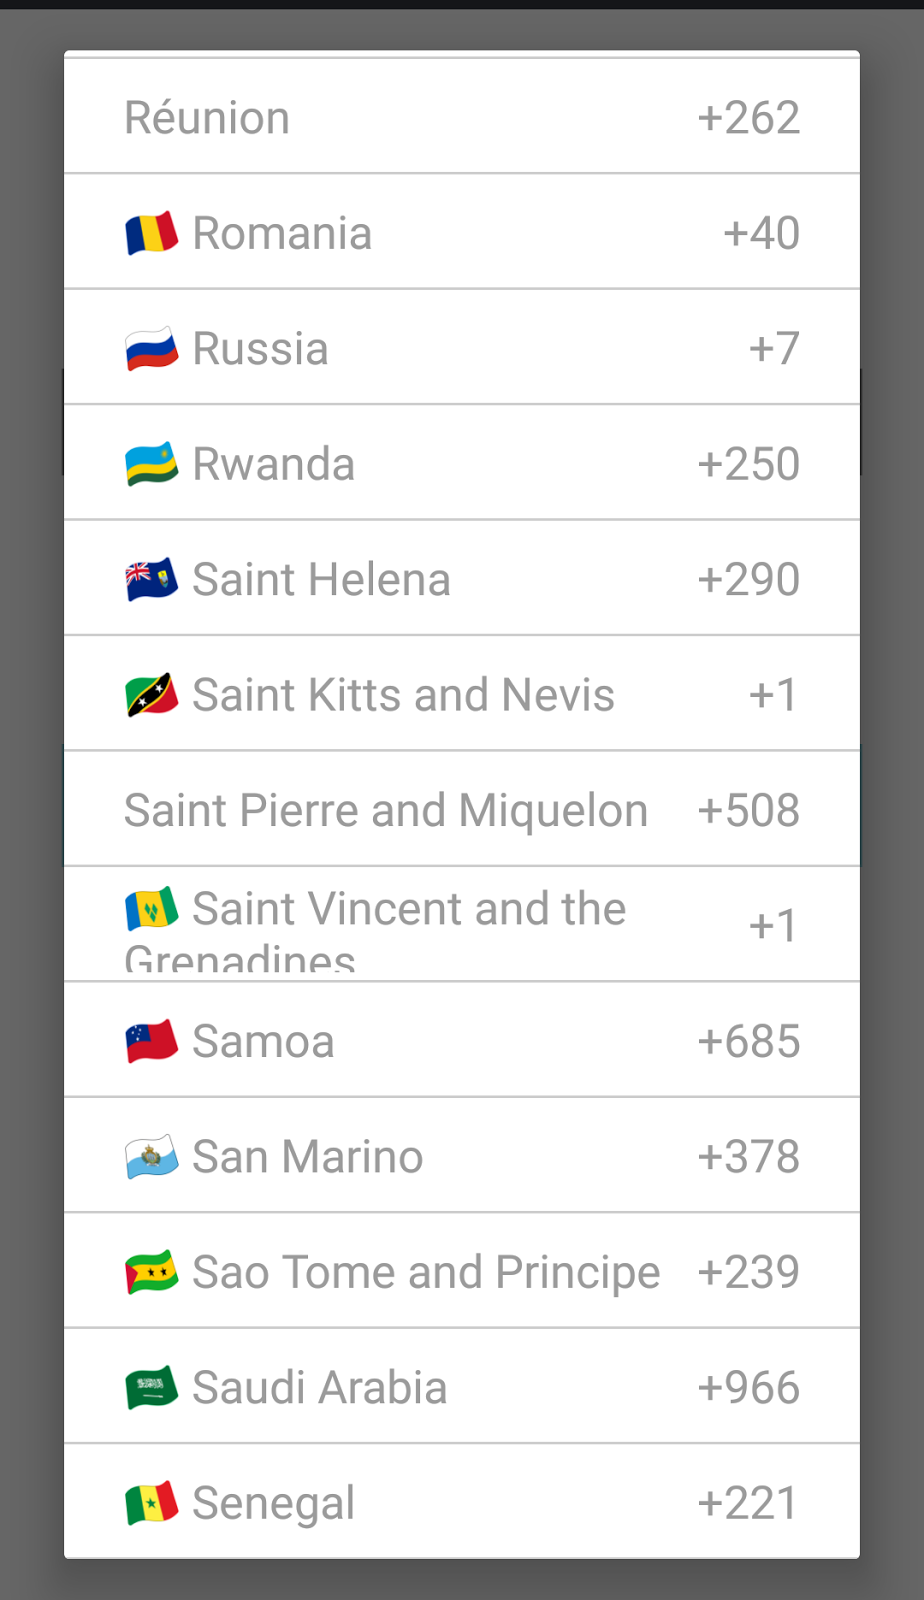This screenshot has height=1600, width=924.
Task: Choose Saint Pierre and Miquelon entry
Action: pos(386,811)
